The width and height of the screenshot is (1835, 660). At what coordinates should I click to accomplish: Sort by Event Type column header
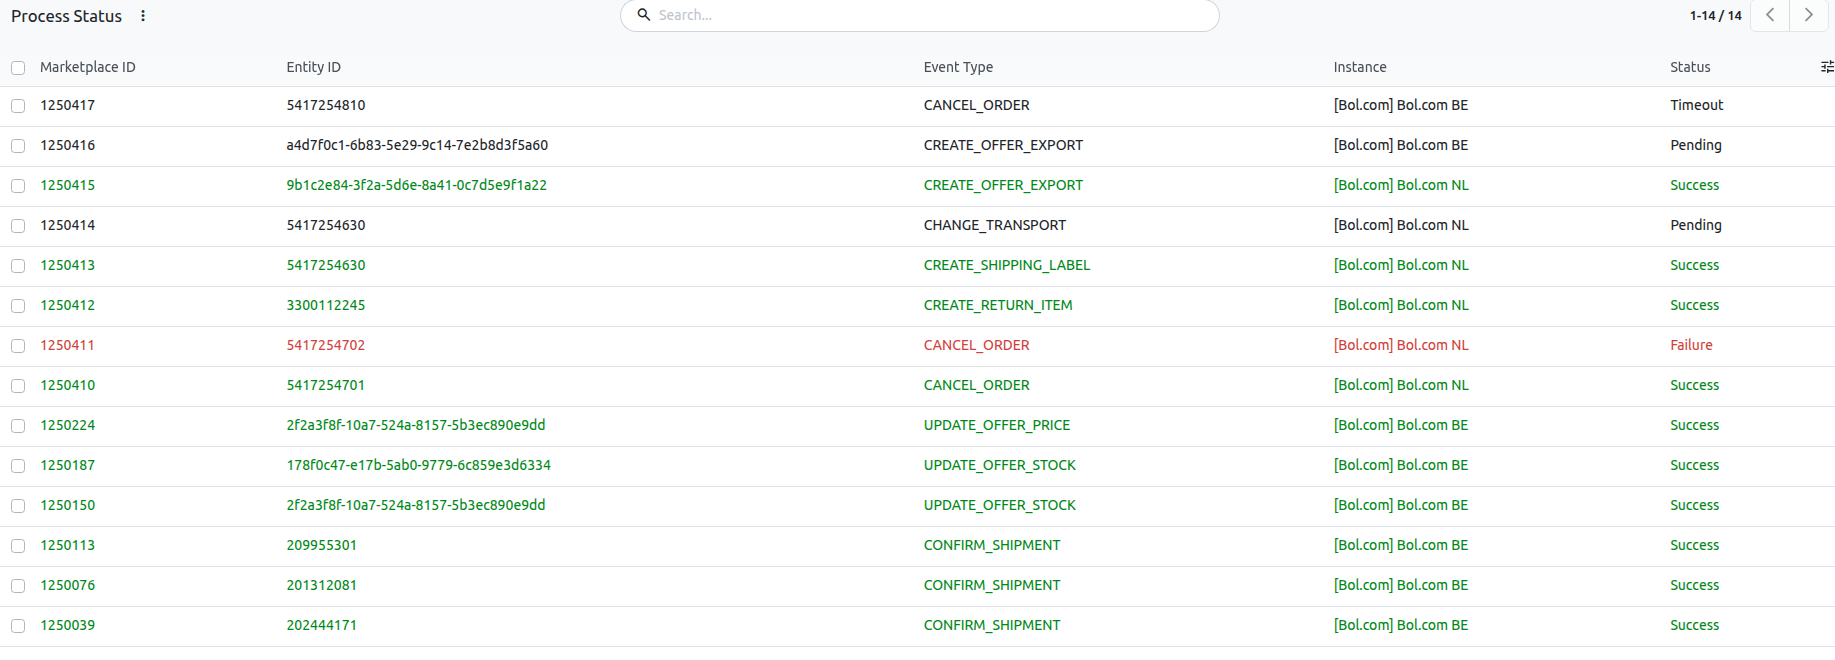tap(958, 67)
